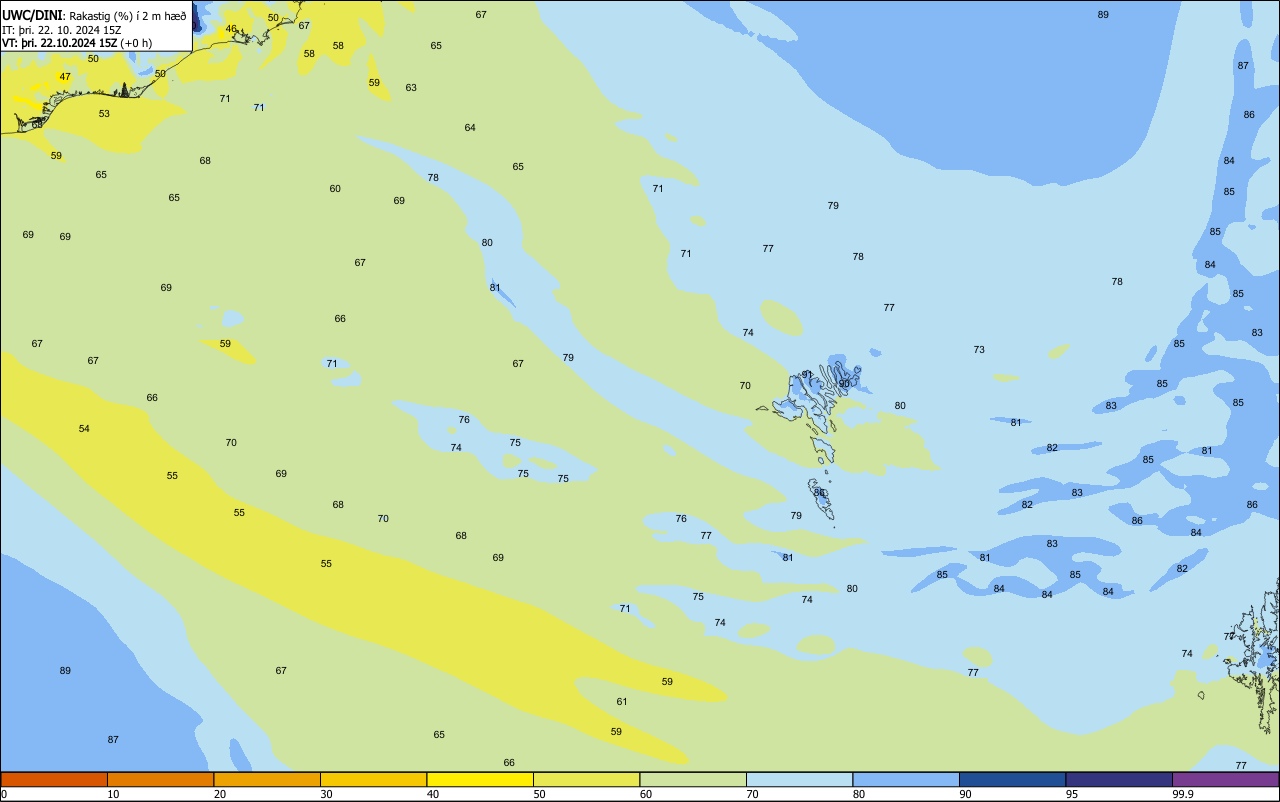The width and height of the screenshot is (1280, 802).
Task: Click the map humidity value '53'
Action: 104,114
